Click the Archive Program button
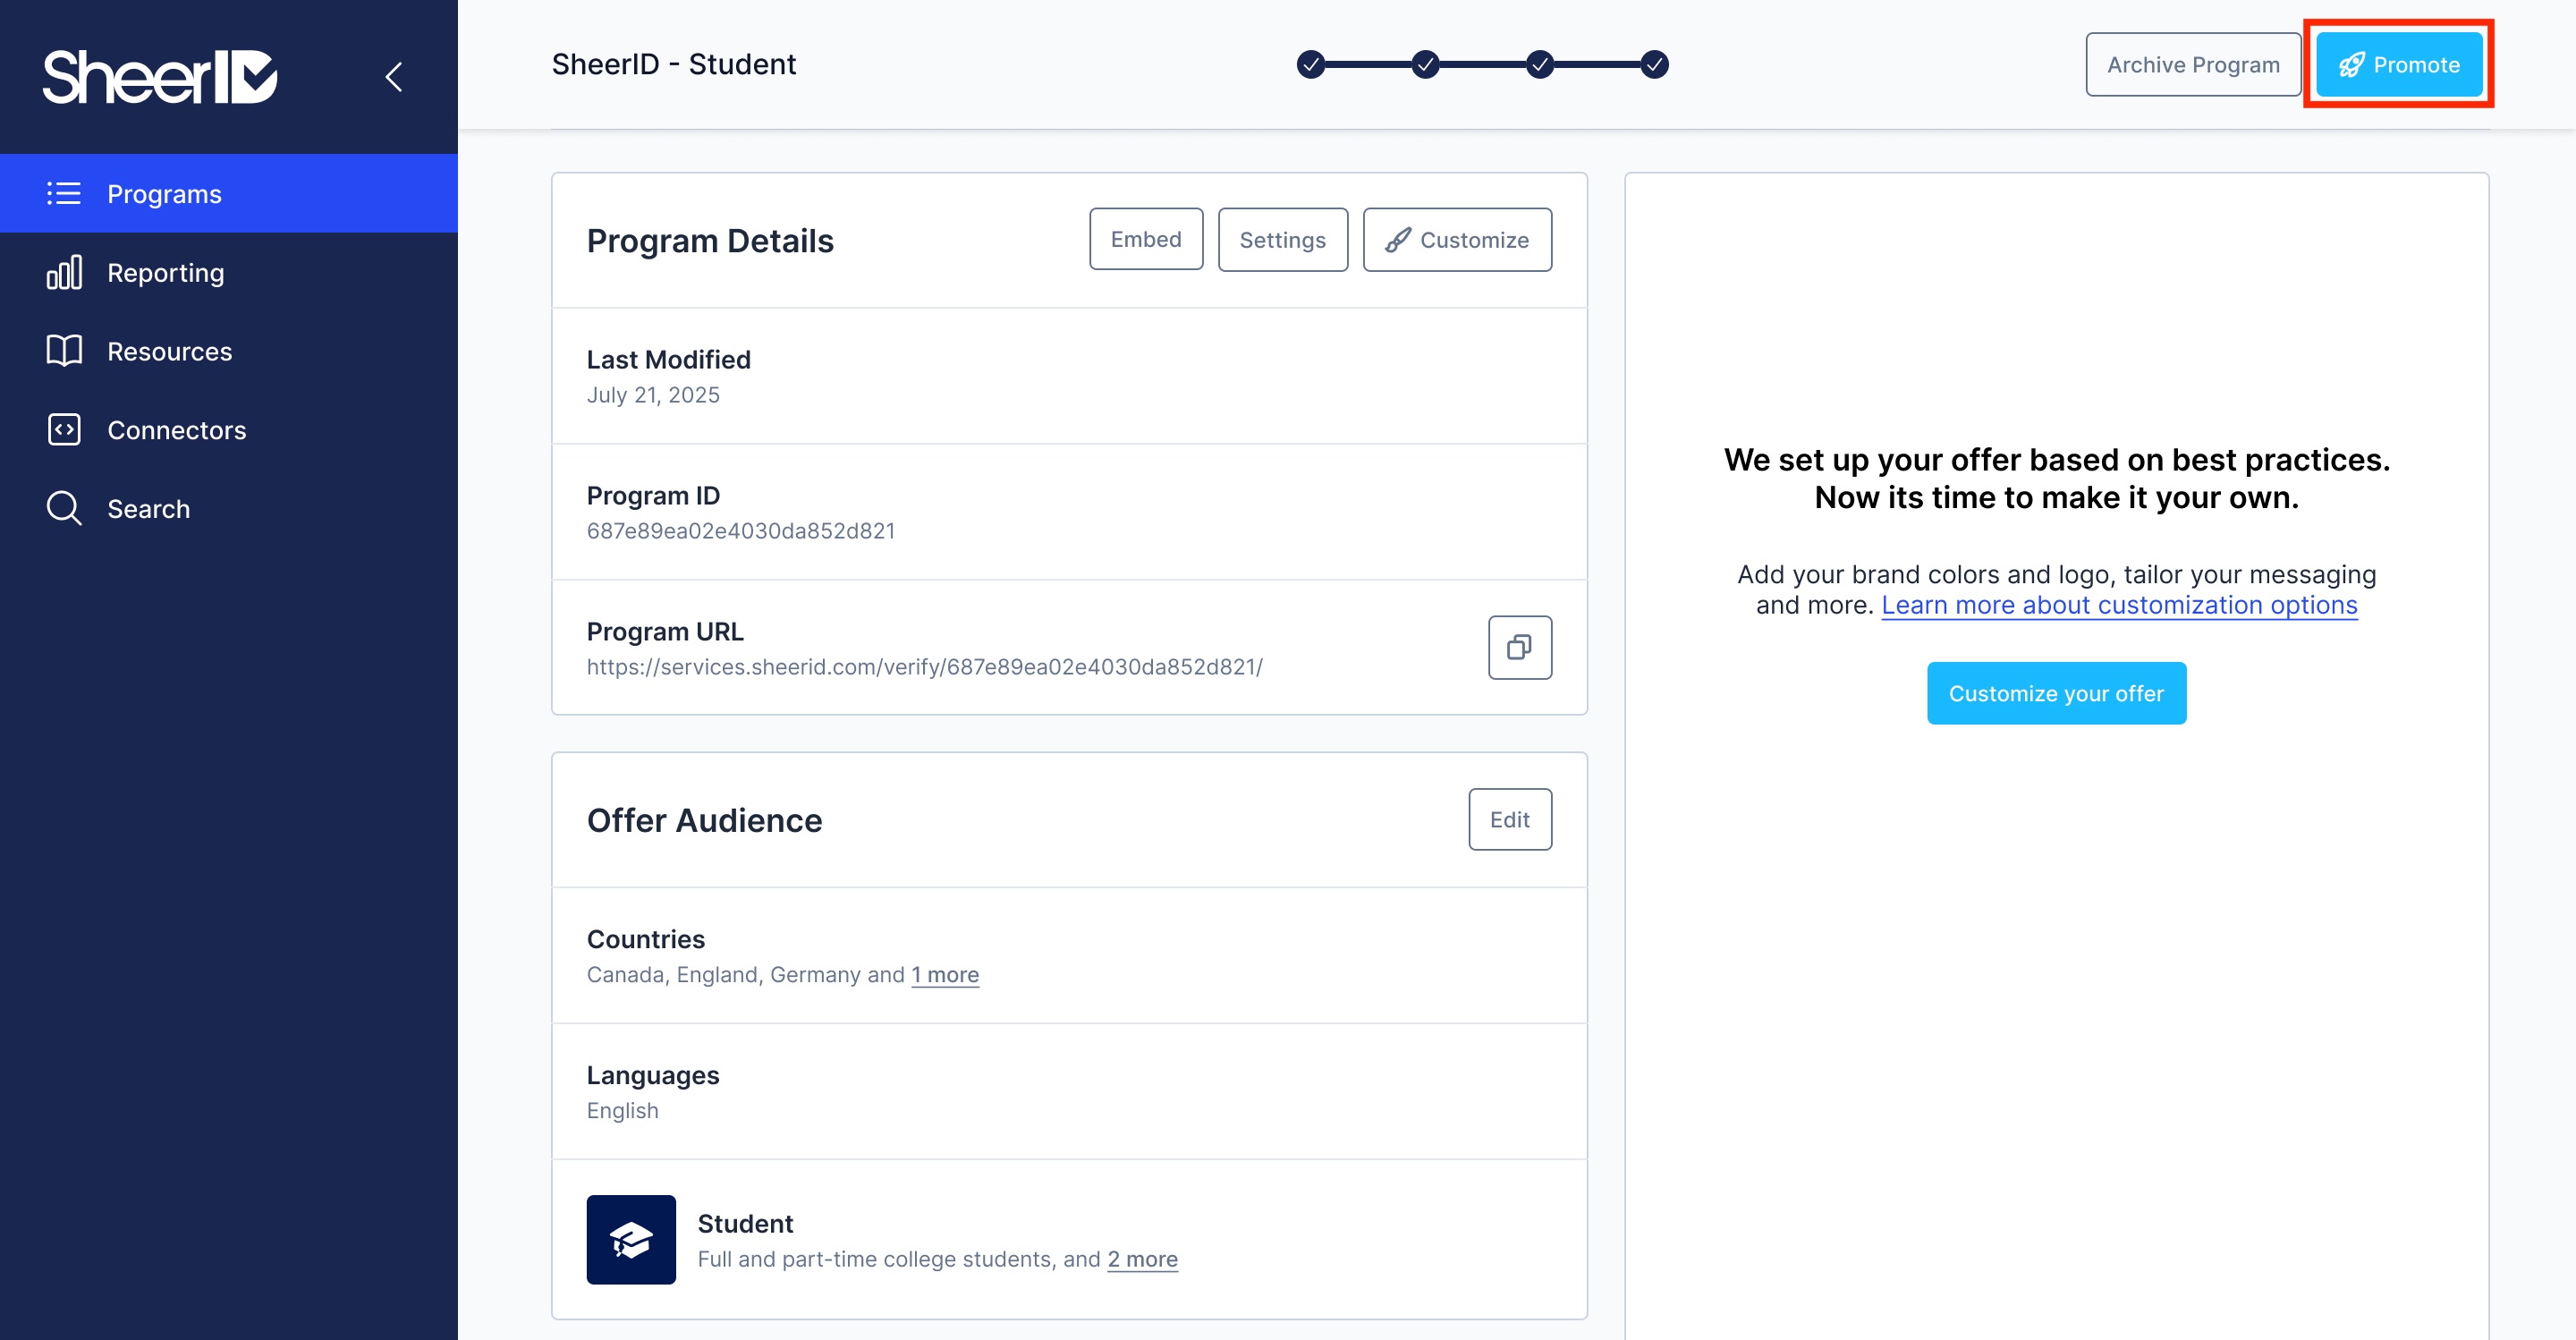This screenshot has height=1340, width=2576. (x=2192, y=64)
